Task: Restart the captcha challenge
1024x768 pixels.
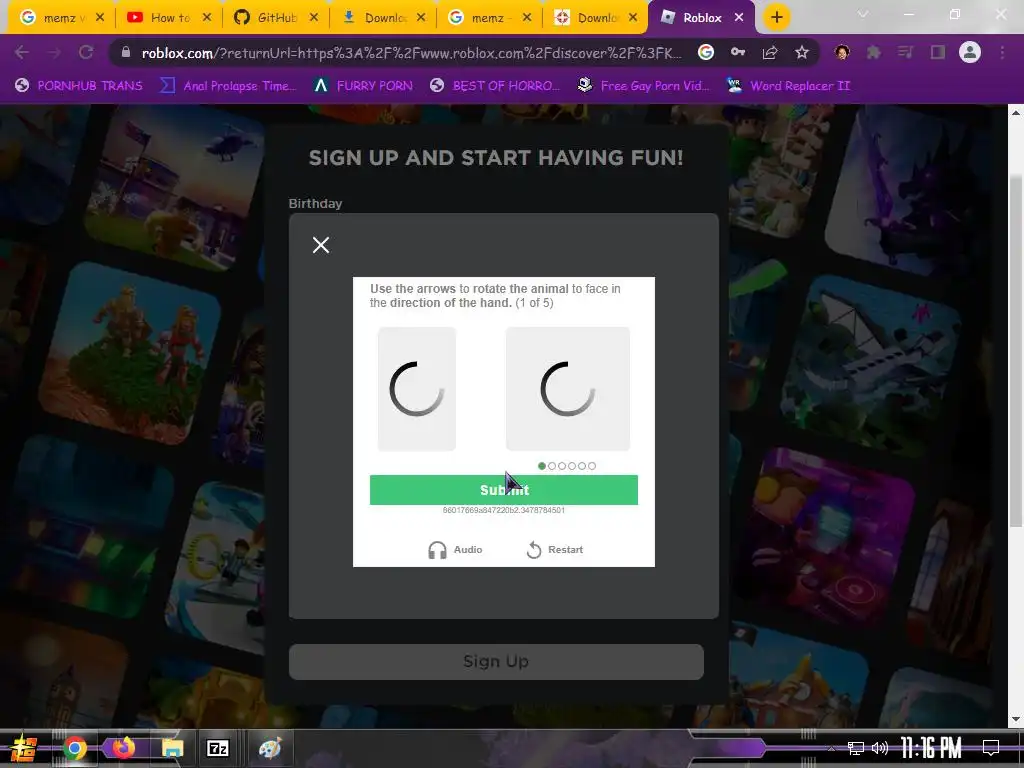Action: tap(554, 550)
